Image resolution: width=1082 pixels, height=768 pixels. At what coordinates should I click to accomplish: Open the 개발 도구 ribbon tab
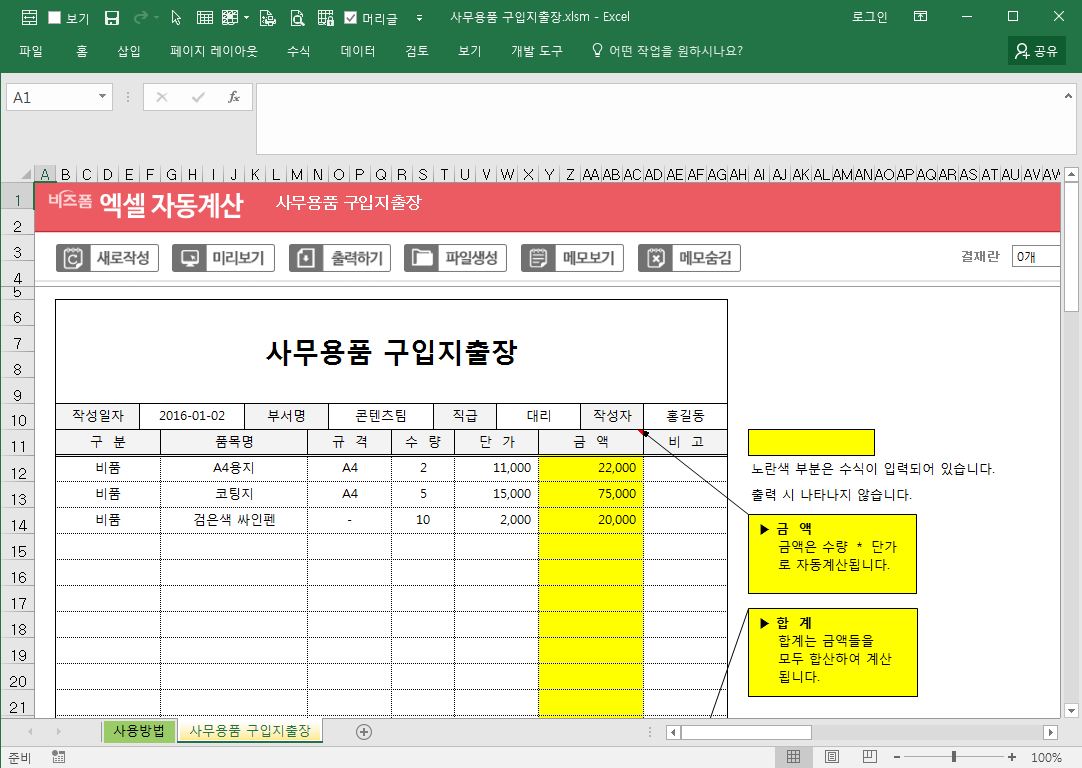point(537,50)
